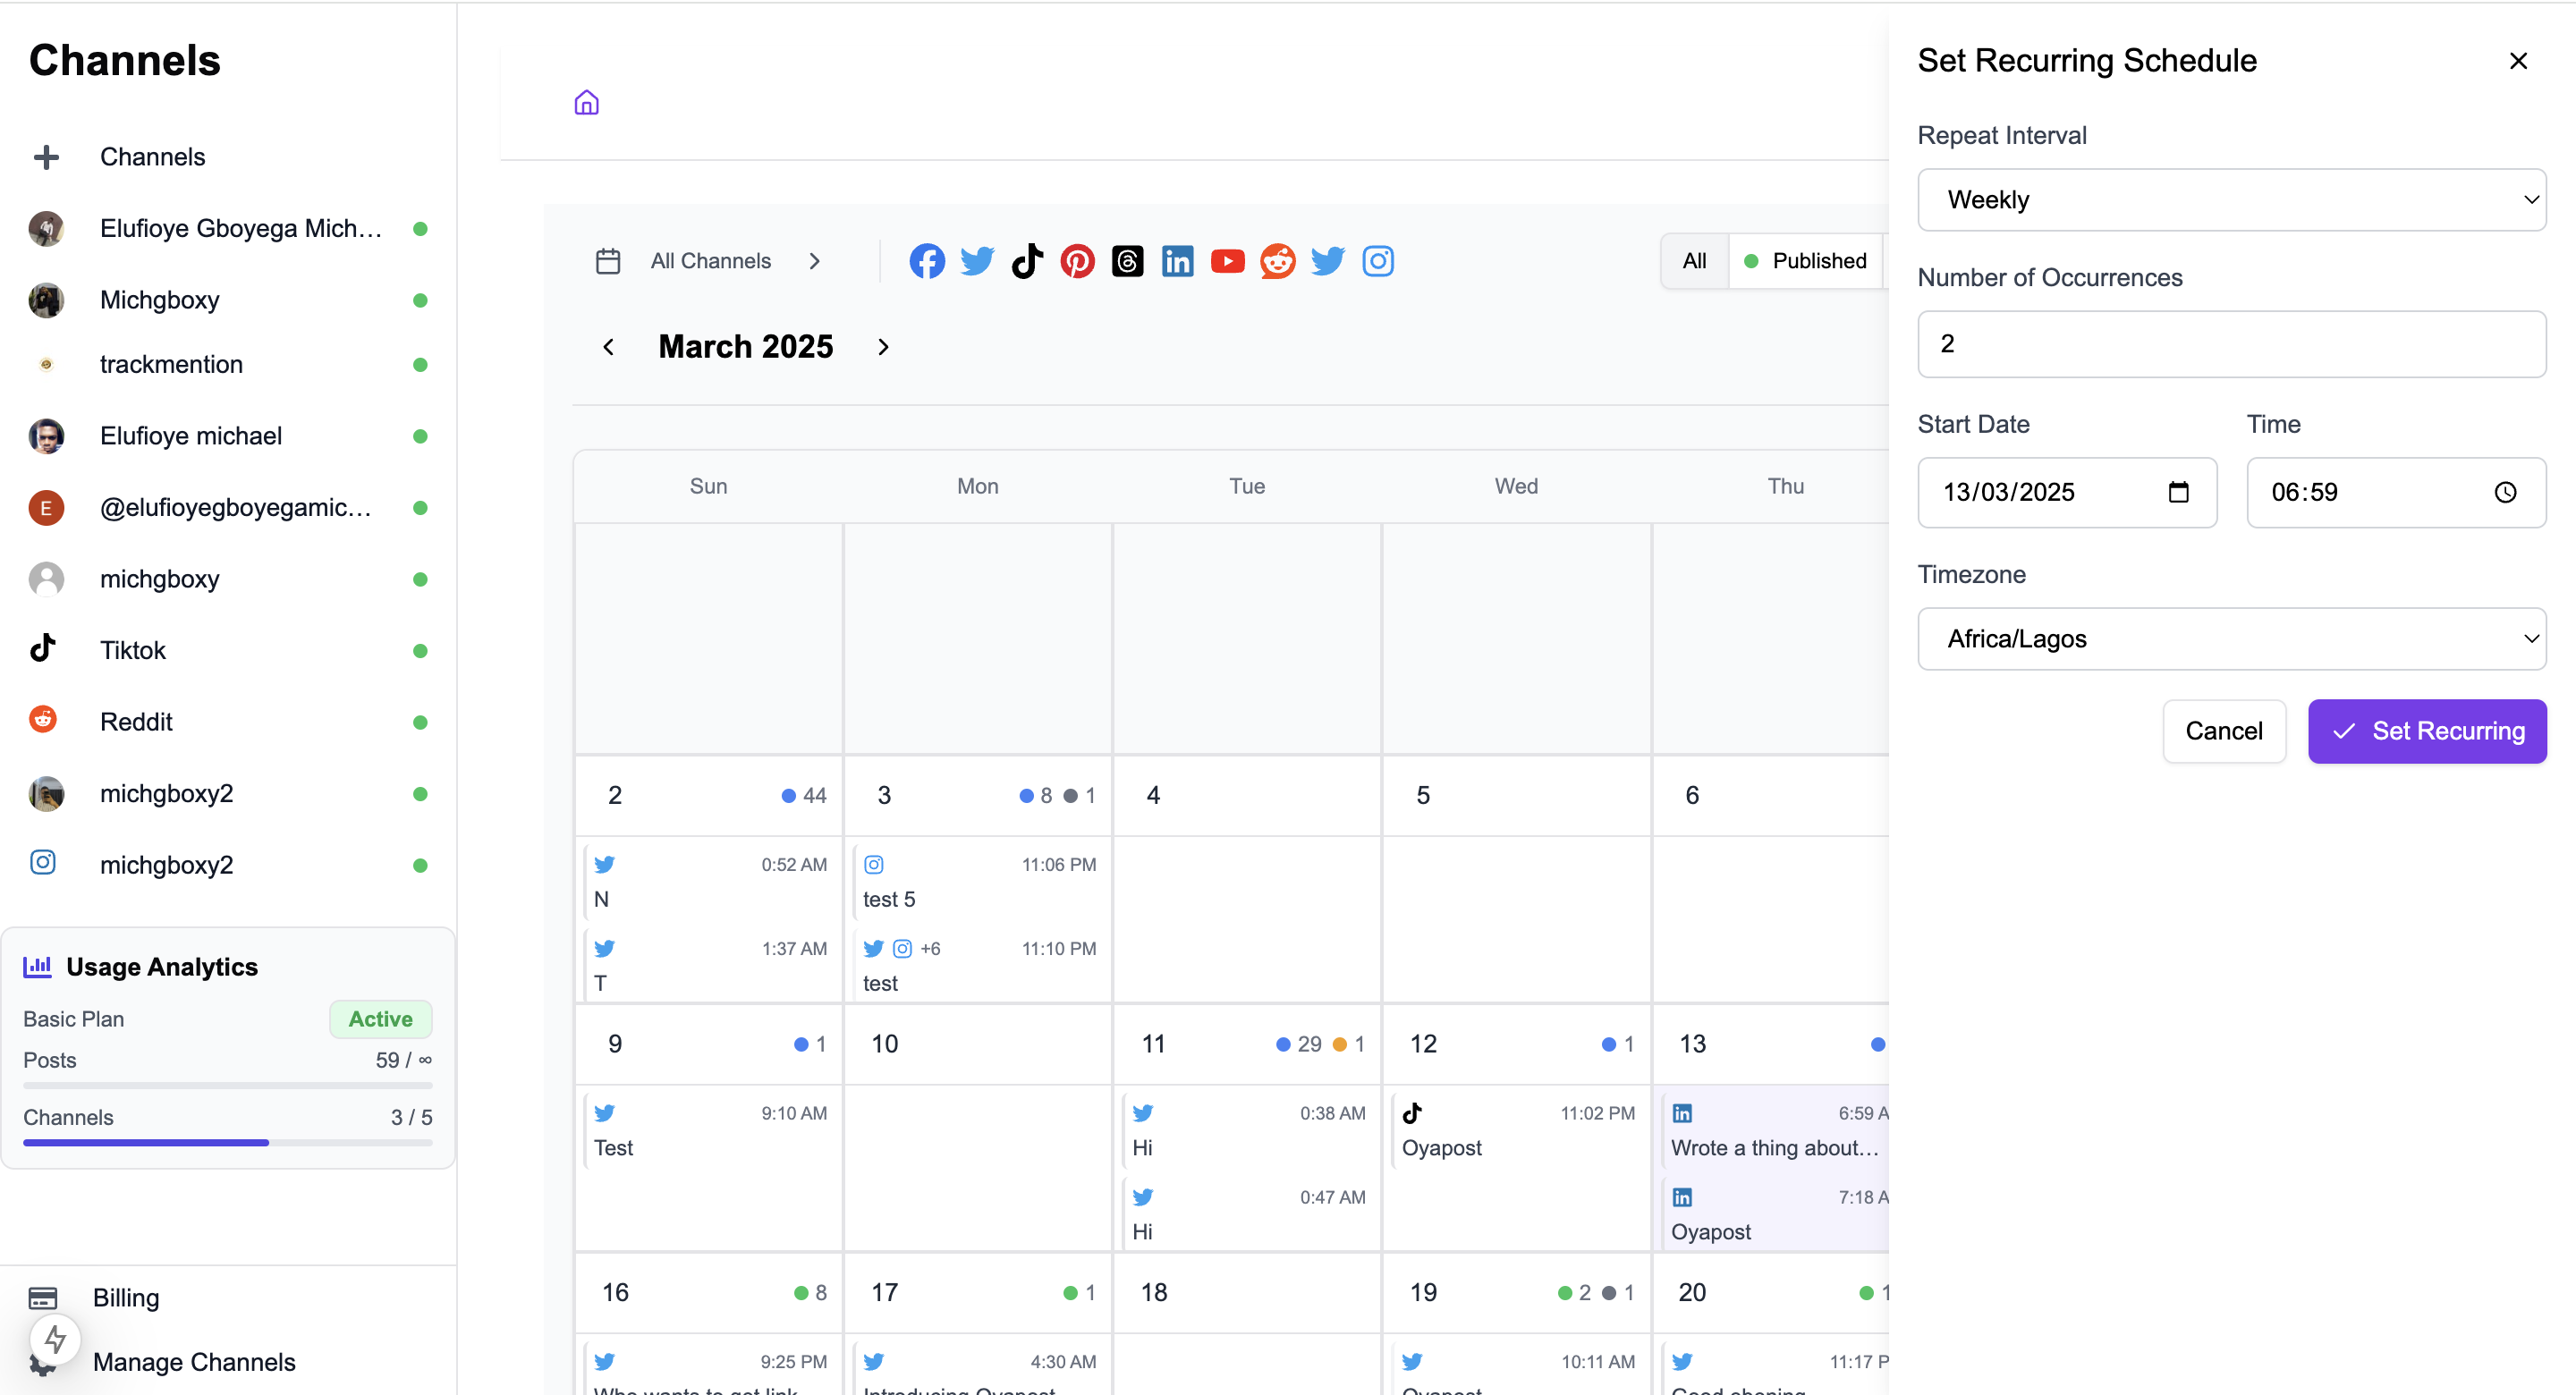
Task: Click the +6 more channels indicator
Action: pos(930,948)
